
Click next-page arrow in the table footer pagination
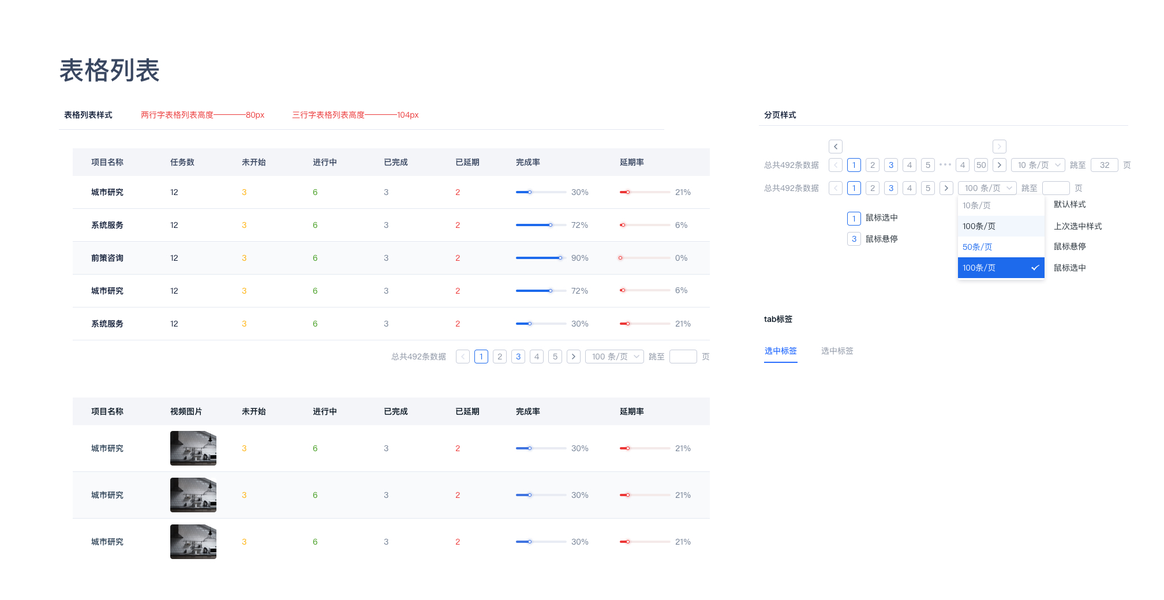coord(573,356)
